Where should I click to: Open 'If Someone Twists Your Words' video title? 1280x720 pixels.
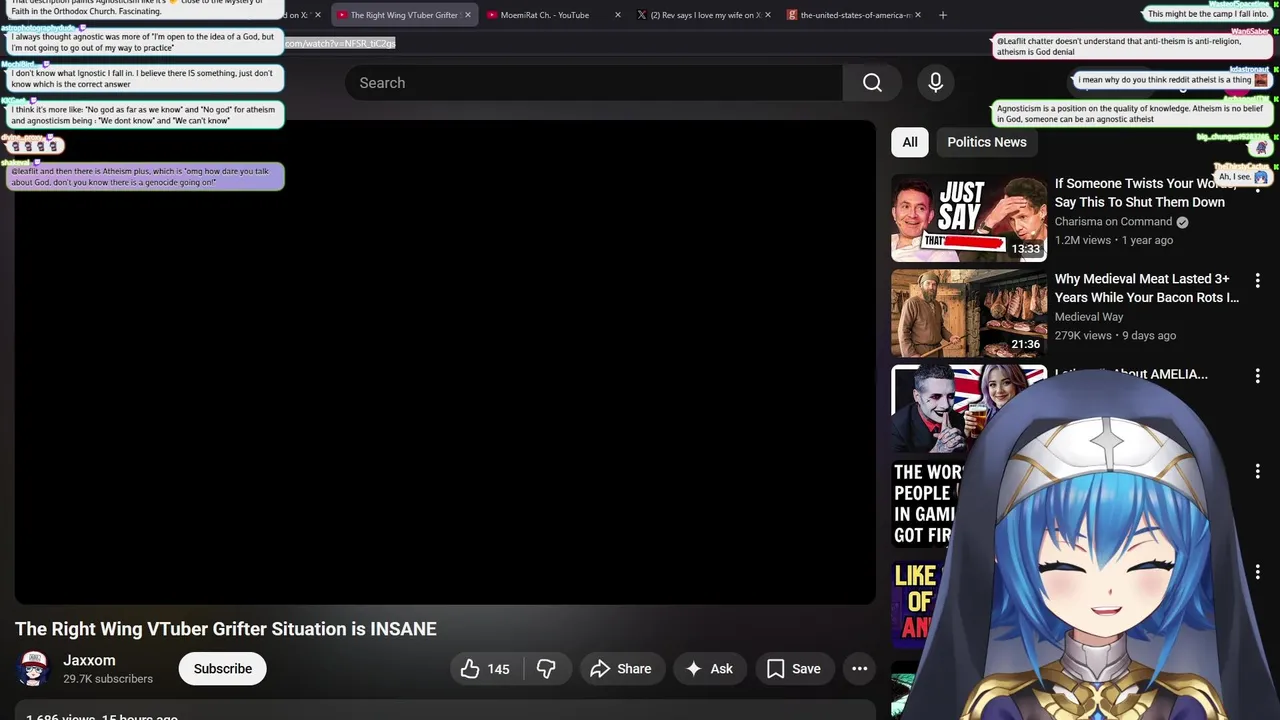[1143, 193]
